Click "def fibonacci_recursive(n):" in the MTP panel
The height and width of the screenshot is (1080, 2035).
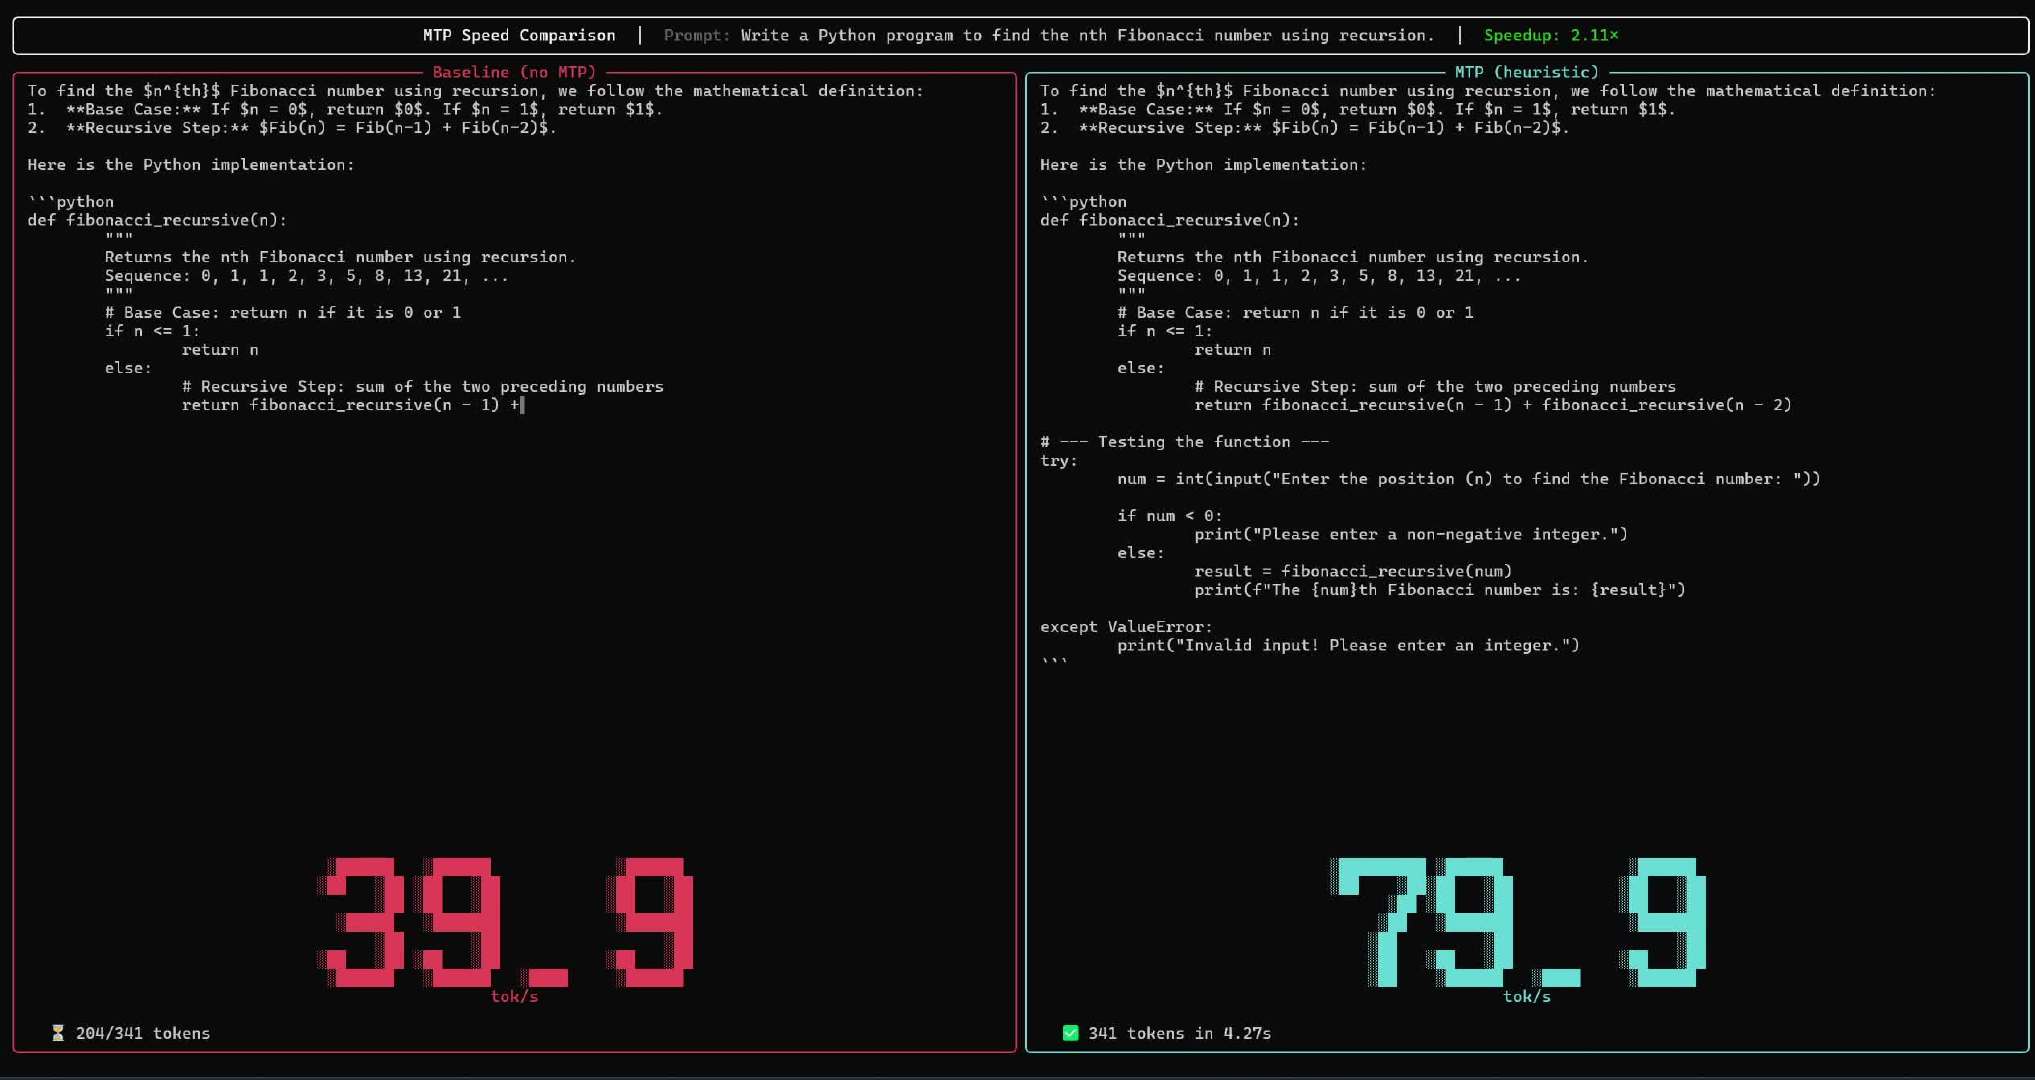[x=1170, y=220]
